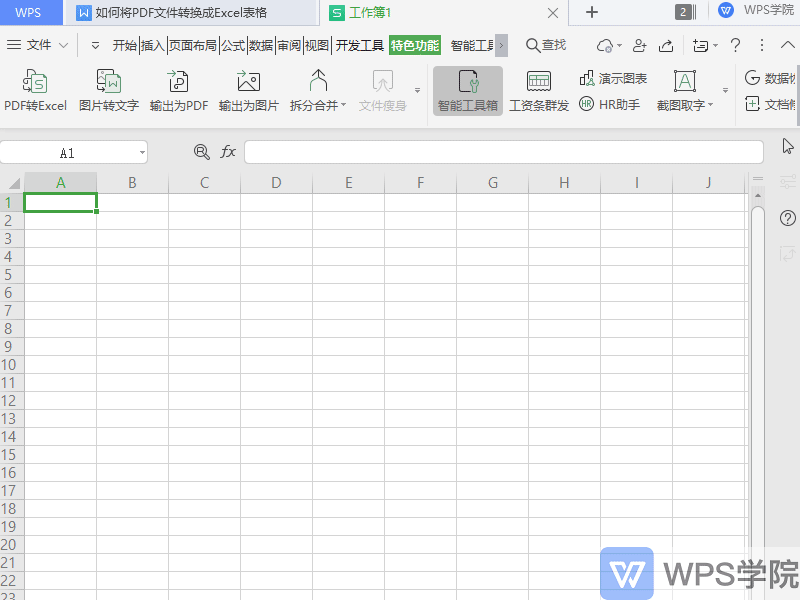
Task: Click the 数据 tool at ribbon right edge
Action: 770,78
